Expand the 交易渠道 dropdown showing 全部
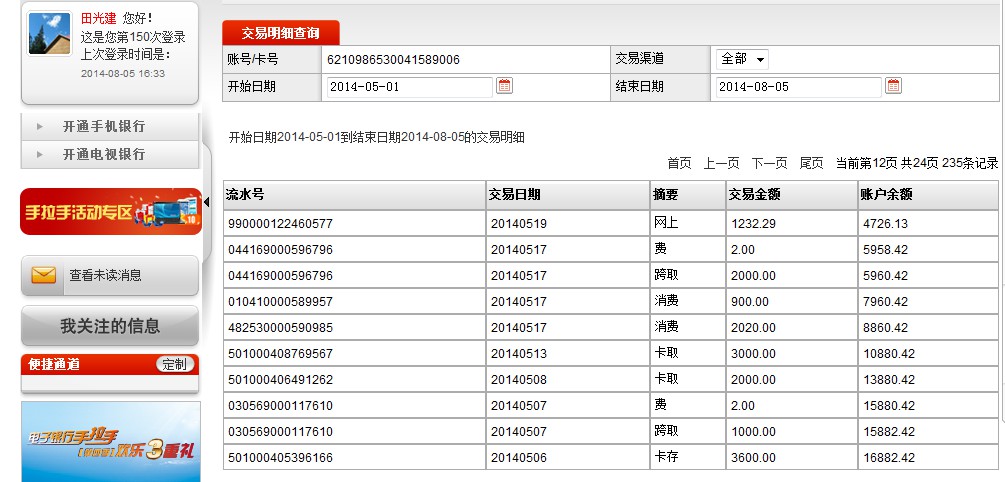Screen dimensions: 1005x482 coord(741,59)
